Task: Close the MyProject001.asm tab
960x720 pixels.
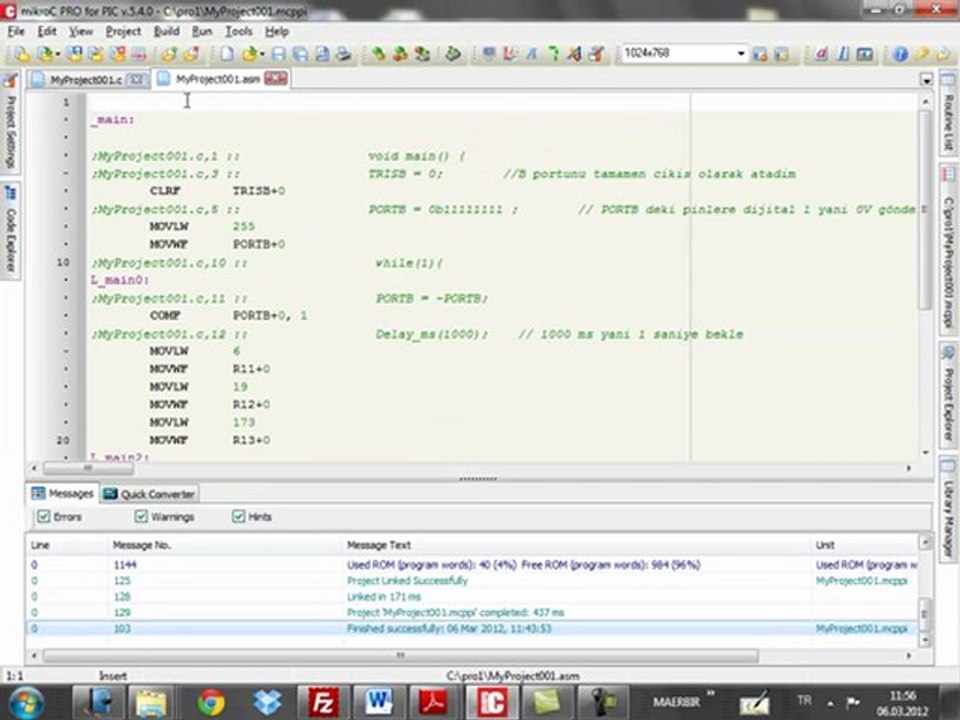Action: [x=276, y=78]
